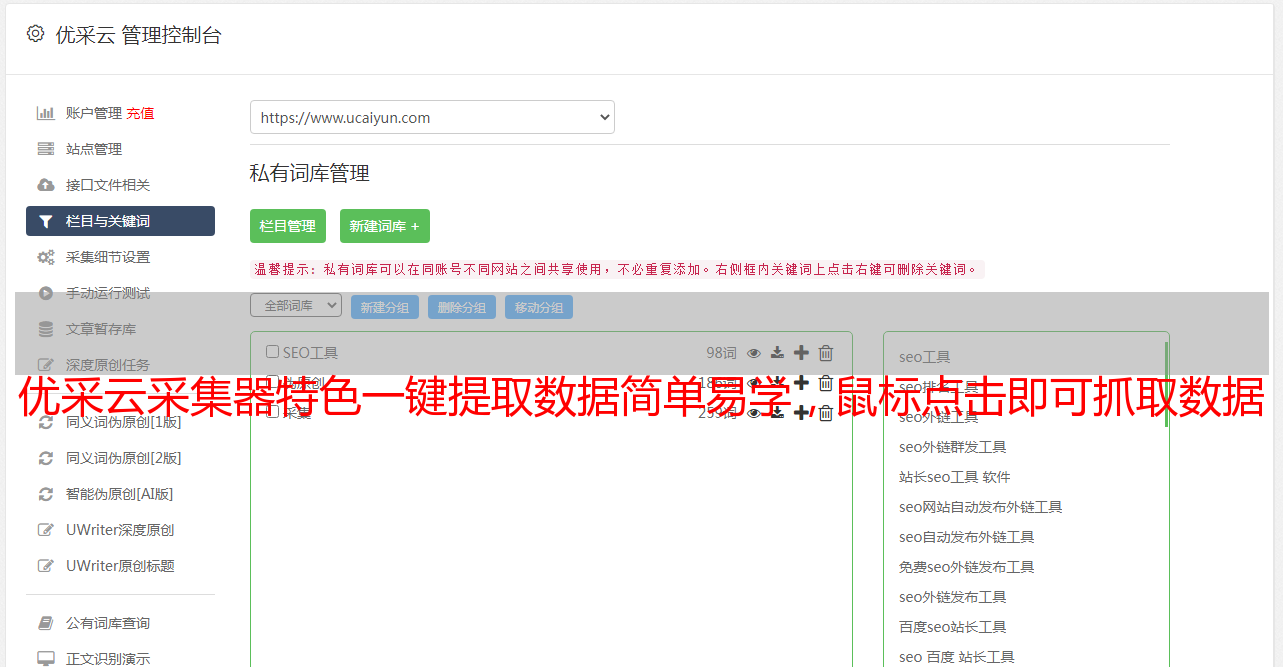Screen dimensions: 1283x667
Task: Open 文章暂存库 via its database icon
Action: (46, 329)
